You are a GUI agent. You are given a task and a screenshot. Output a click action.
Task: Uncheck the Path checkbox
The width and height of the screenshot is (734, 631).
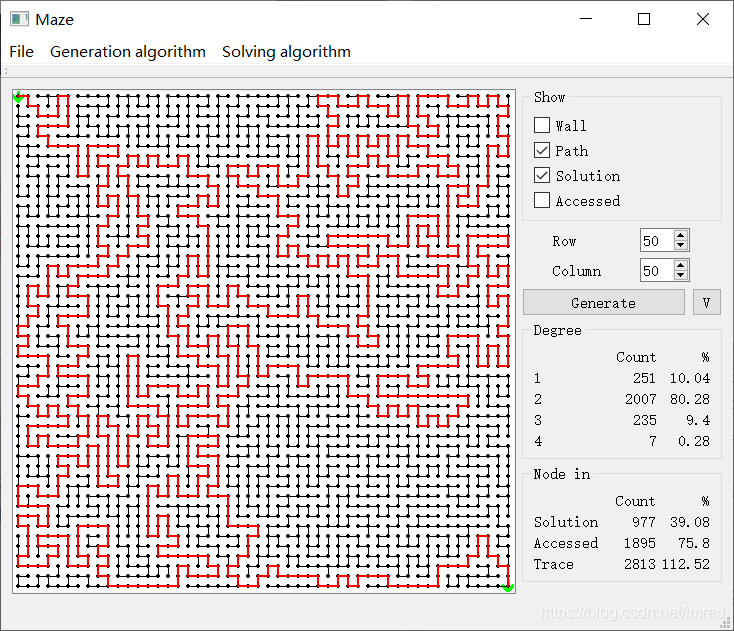542,150
